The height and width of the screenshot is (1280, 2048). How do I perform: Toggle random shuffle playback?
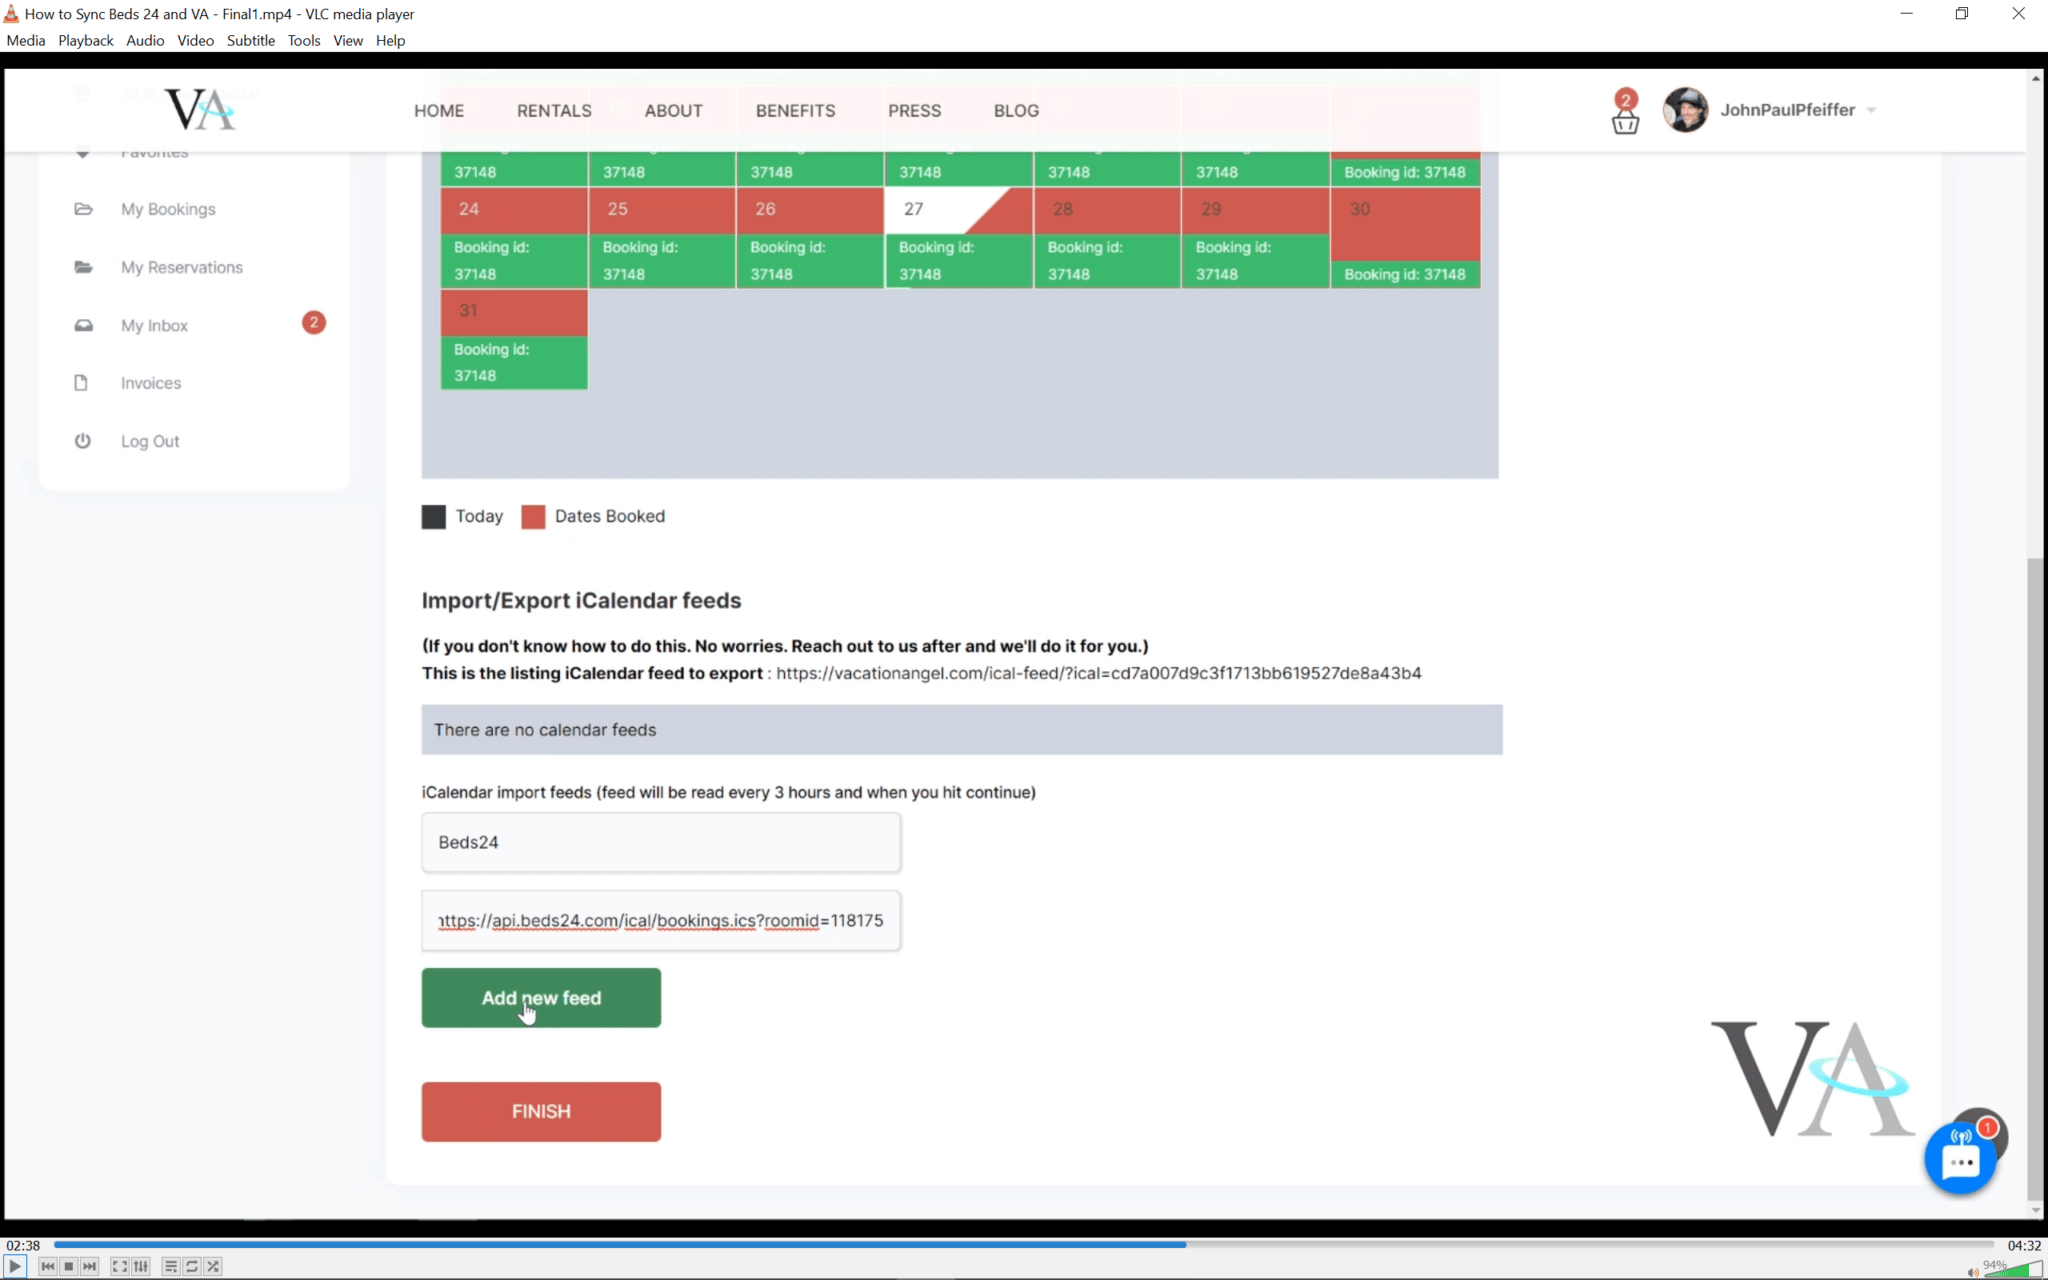pyautogui.click(x=213, y=1266)
